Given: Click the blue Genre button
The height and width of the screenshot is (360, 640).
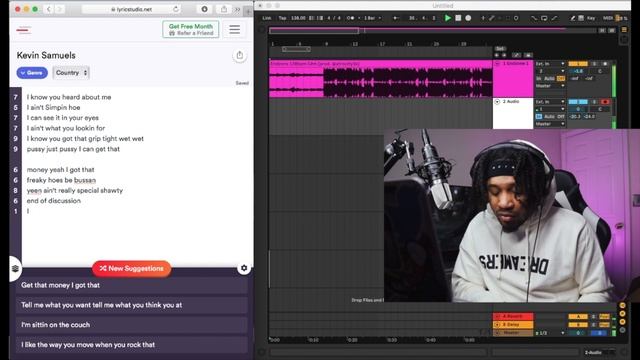Looking at the screenshot, I should click(x=32, y=73).
